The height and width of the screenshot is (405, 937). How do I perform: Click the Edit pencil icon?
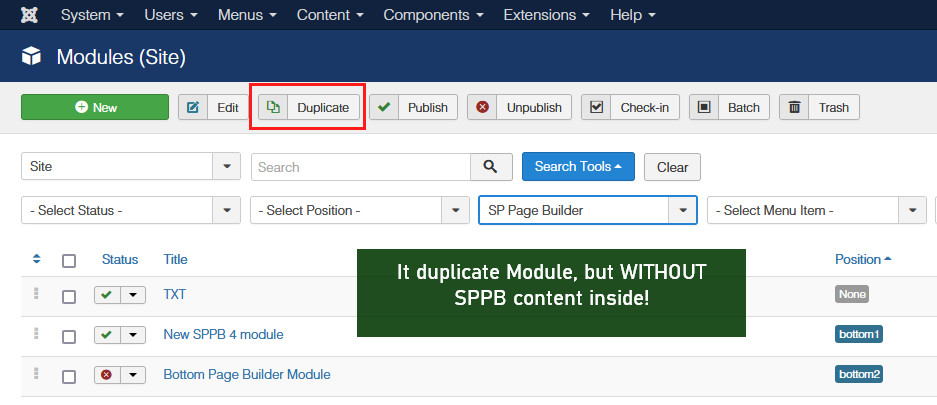click(x=193, y=108)
